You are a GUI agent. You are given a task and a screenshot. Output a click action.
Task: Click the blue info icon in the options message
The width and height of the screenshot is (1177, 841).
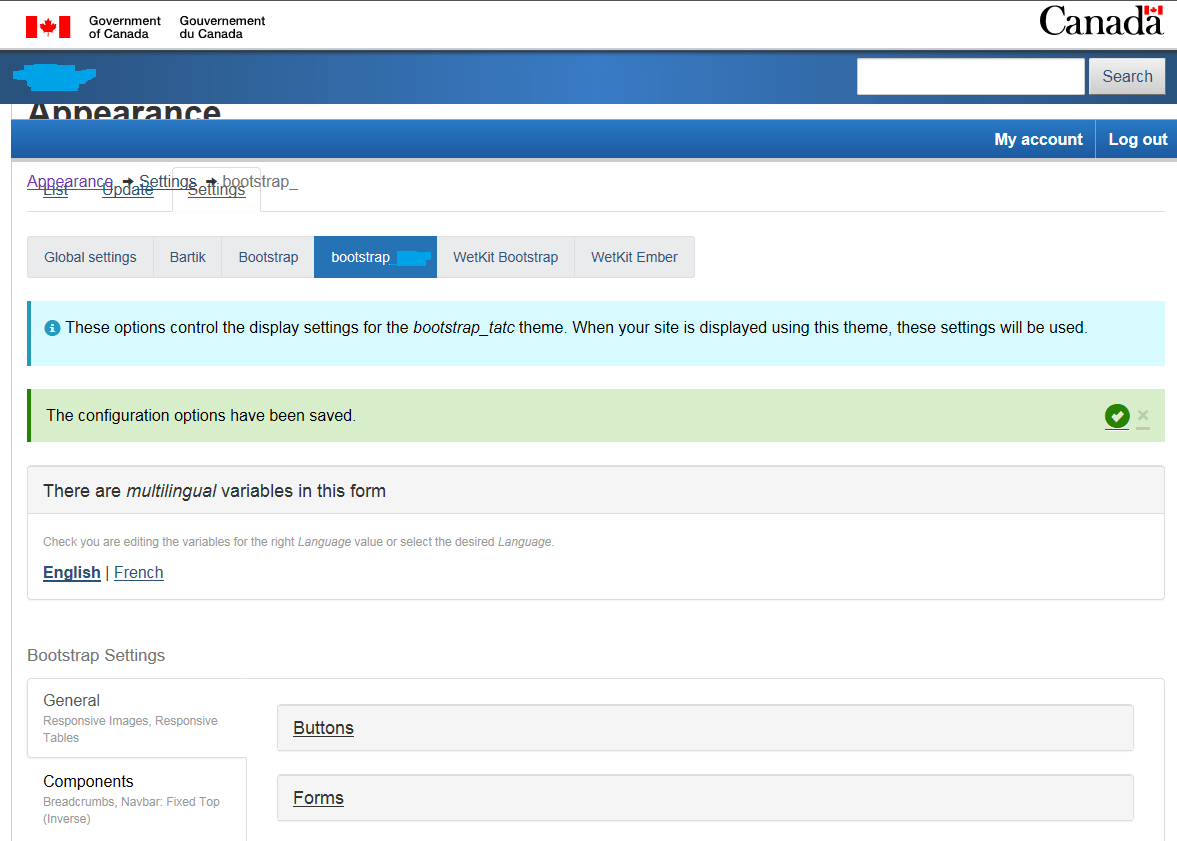[x=52, y=327]
